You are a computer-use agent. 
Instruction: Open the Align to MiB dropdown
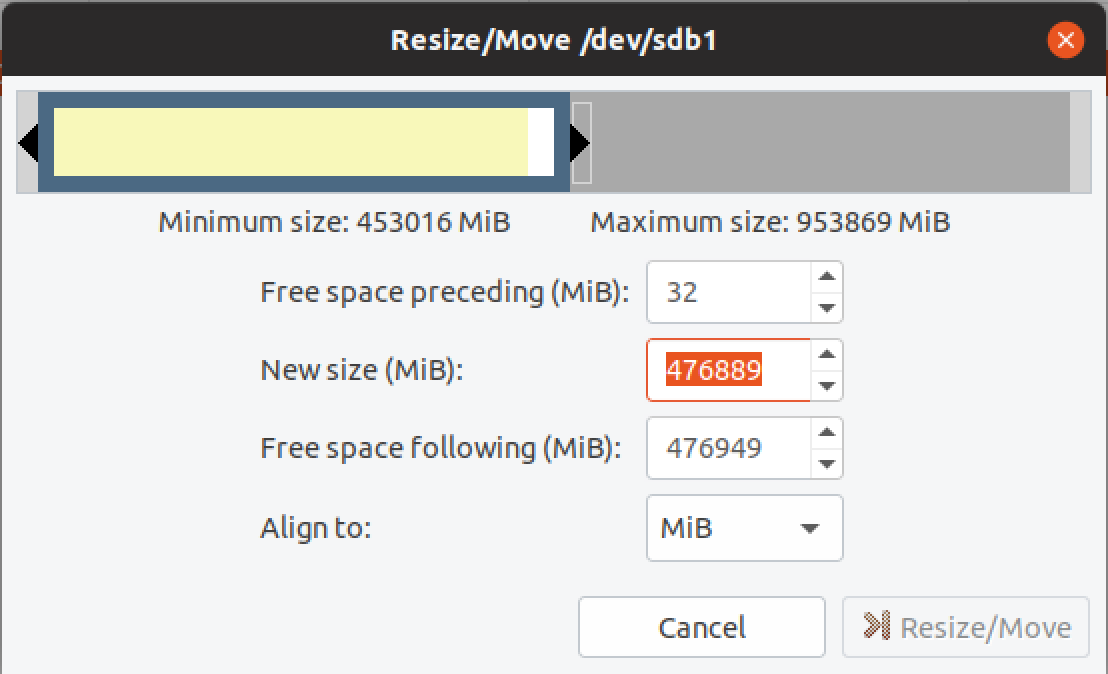pos(745,528)
